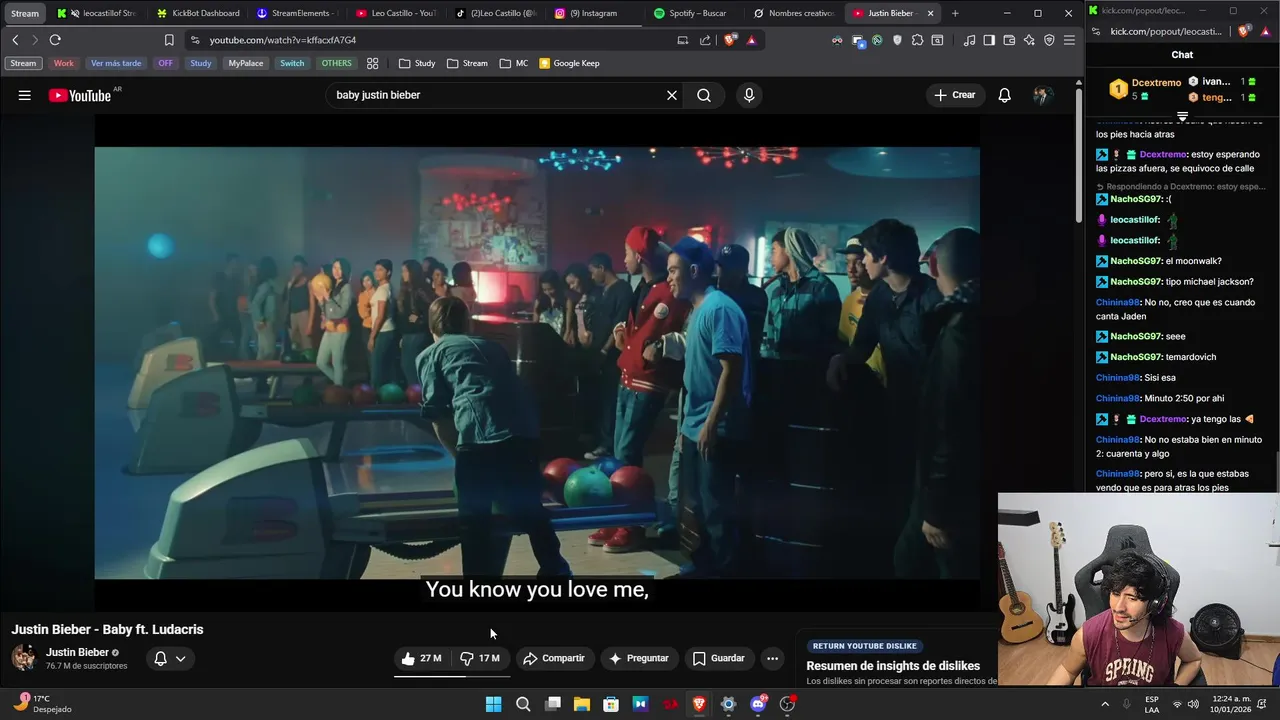The width and height of the screenshot is (1280, 720).
Task: Click NachoSG97's 'el moonwalk?' chat message
Action: click(x=1159, y=261)
